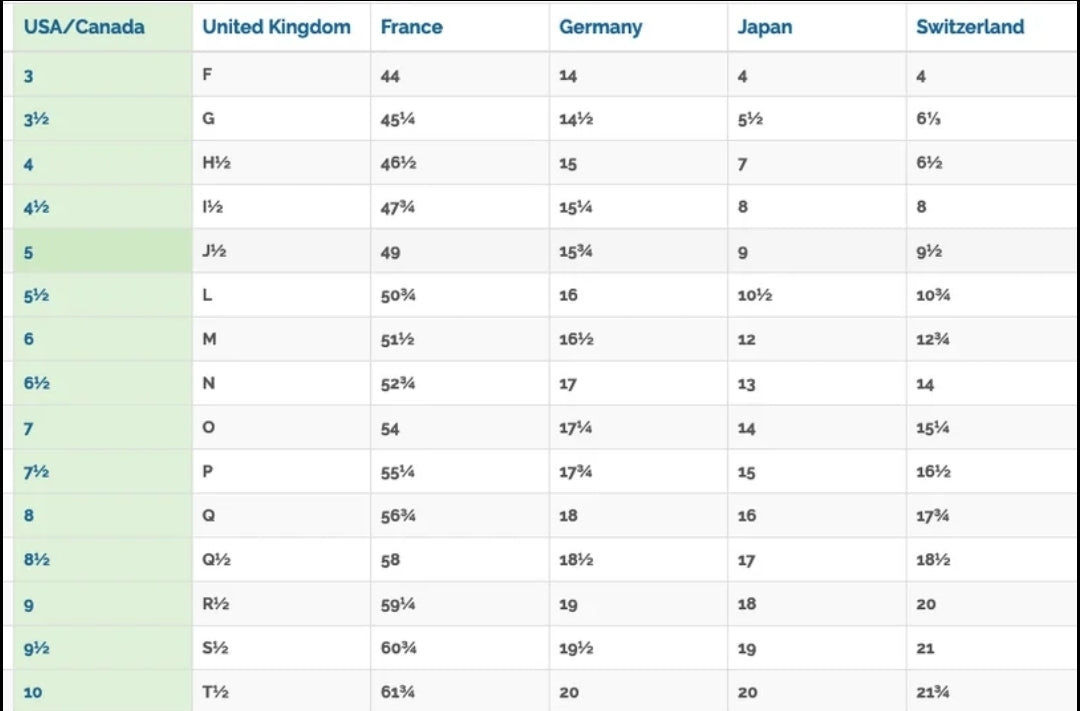Select France value 59¼ cell
Viewport: 1080px width, 711px height.
(x=460, y=604)
